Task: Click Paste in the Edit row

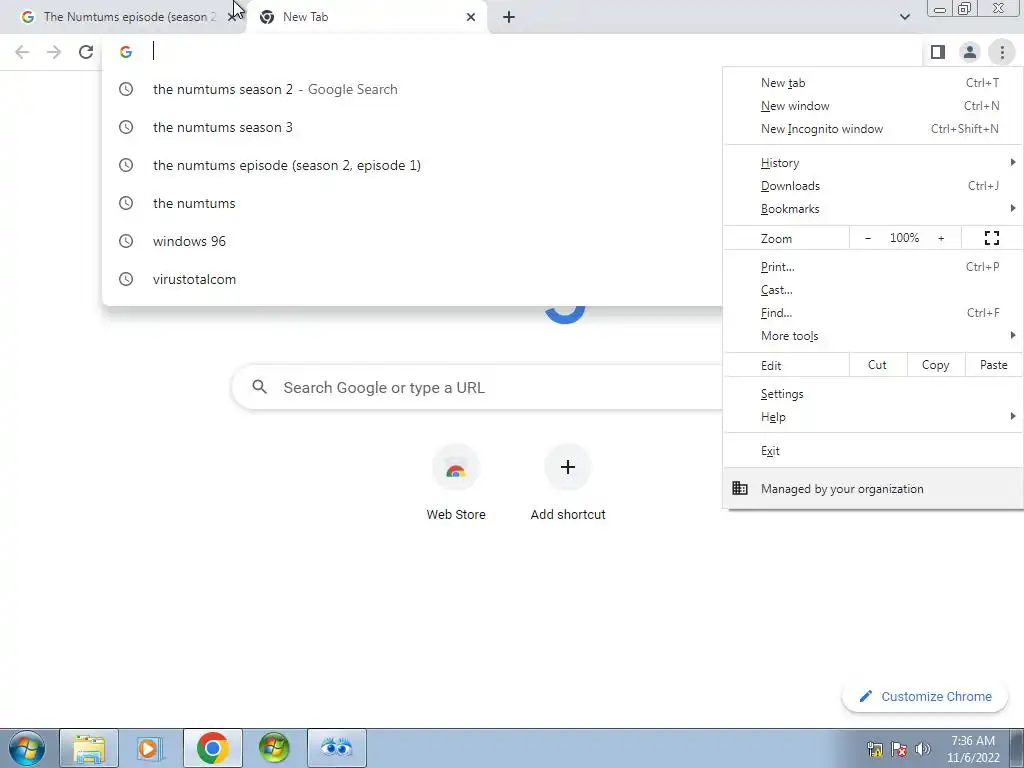Action: [993, 365]
